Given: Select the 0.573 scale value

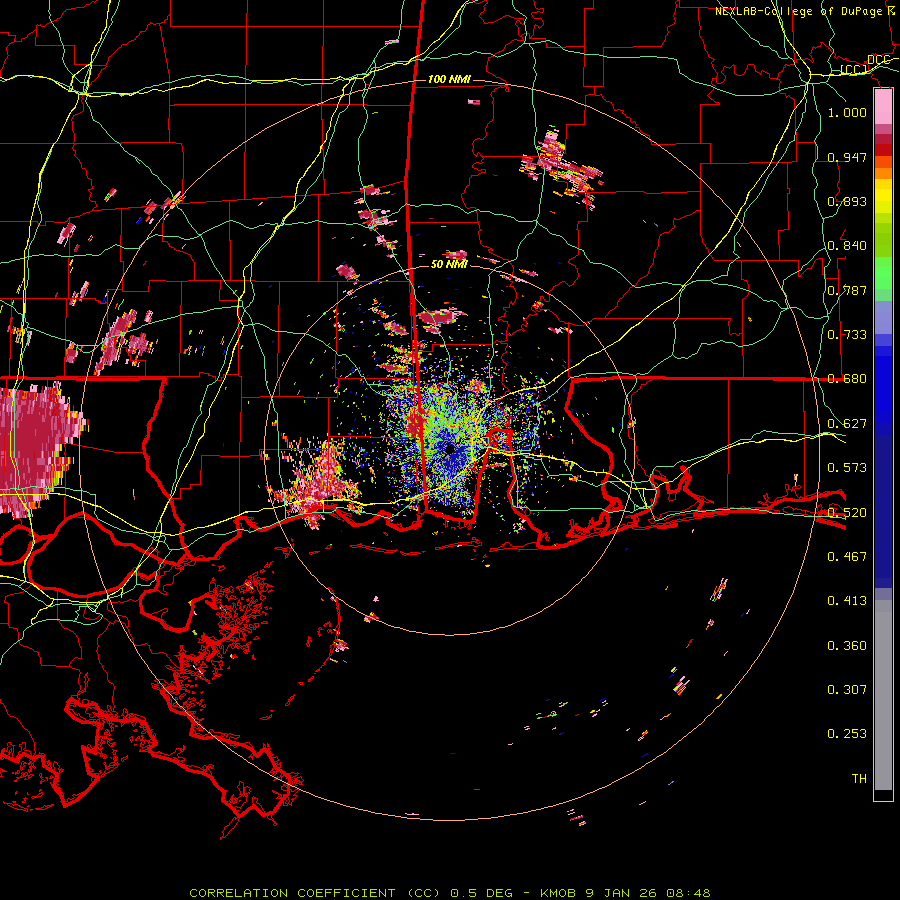Looking at the screenshot, I should pos(847,468).
